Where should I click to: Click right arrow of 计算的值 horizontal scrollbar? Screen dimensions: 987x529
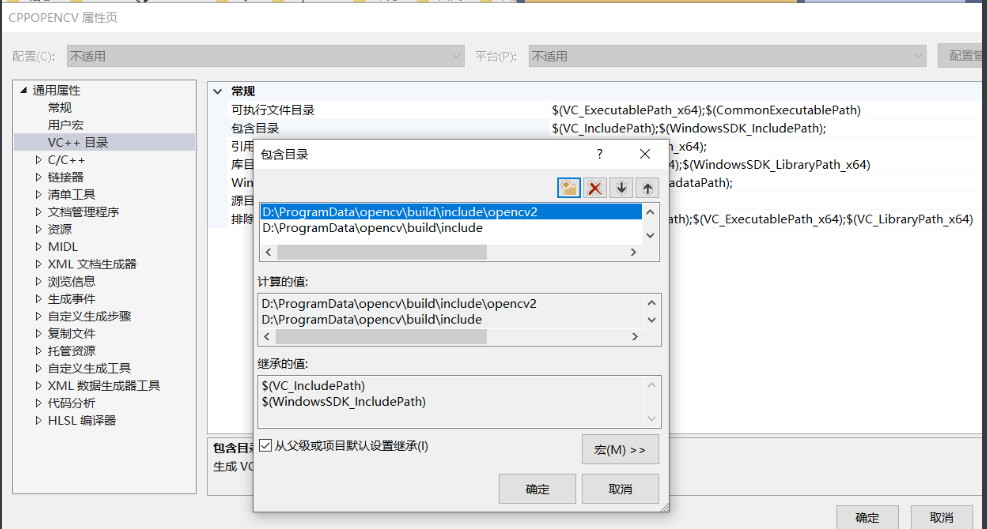point(634,337)
